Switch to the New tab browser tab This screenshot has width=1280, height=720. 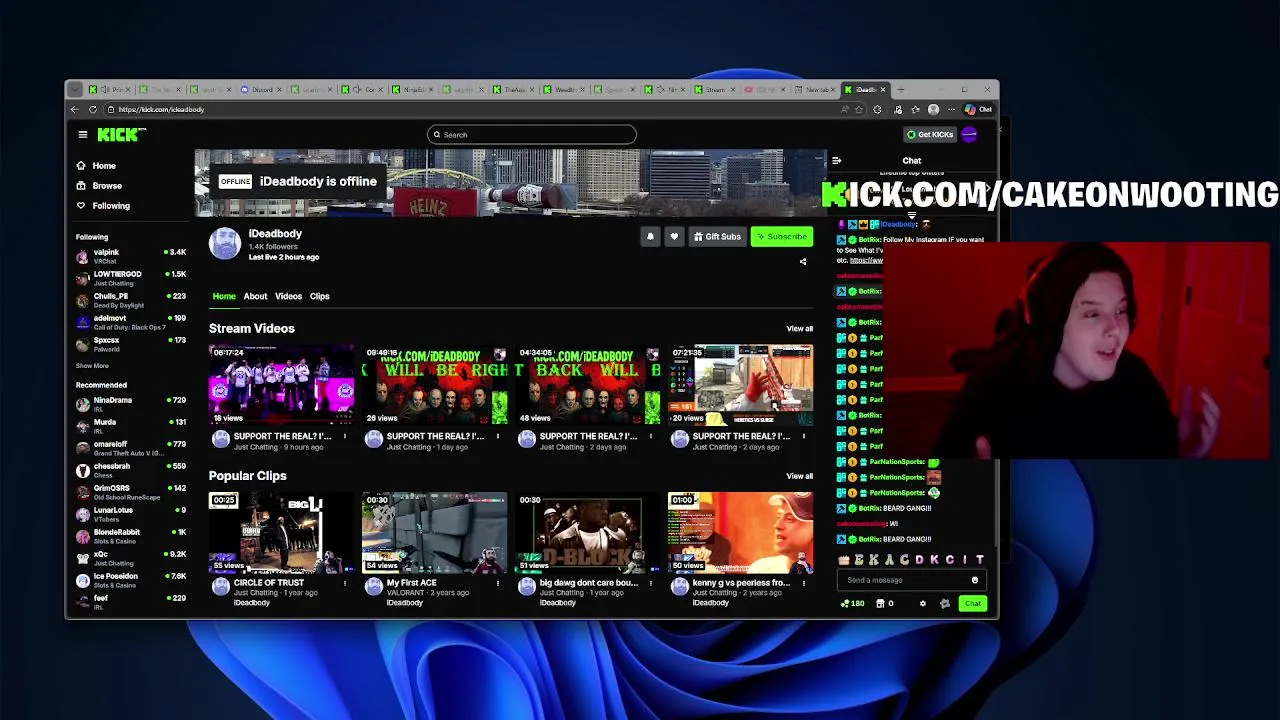[818, 90]
